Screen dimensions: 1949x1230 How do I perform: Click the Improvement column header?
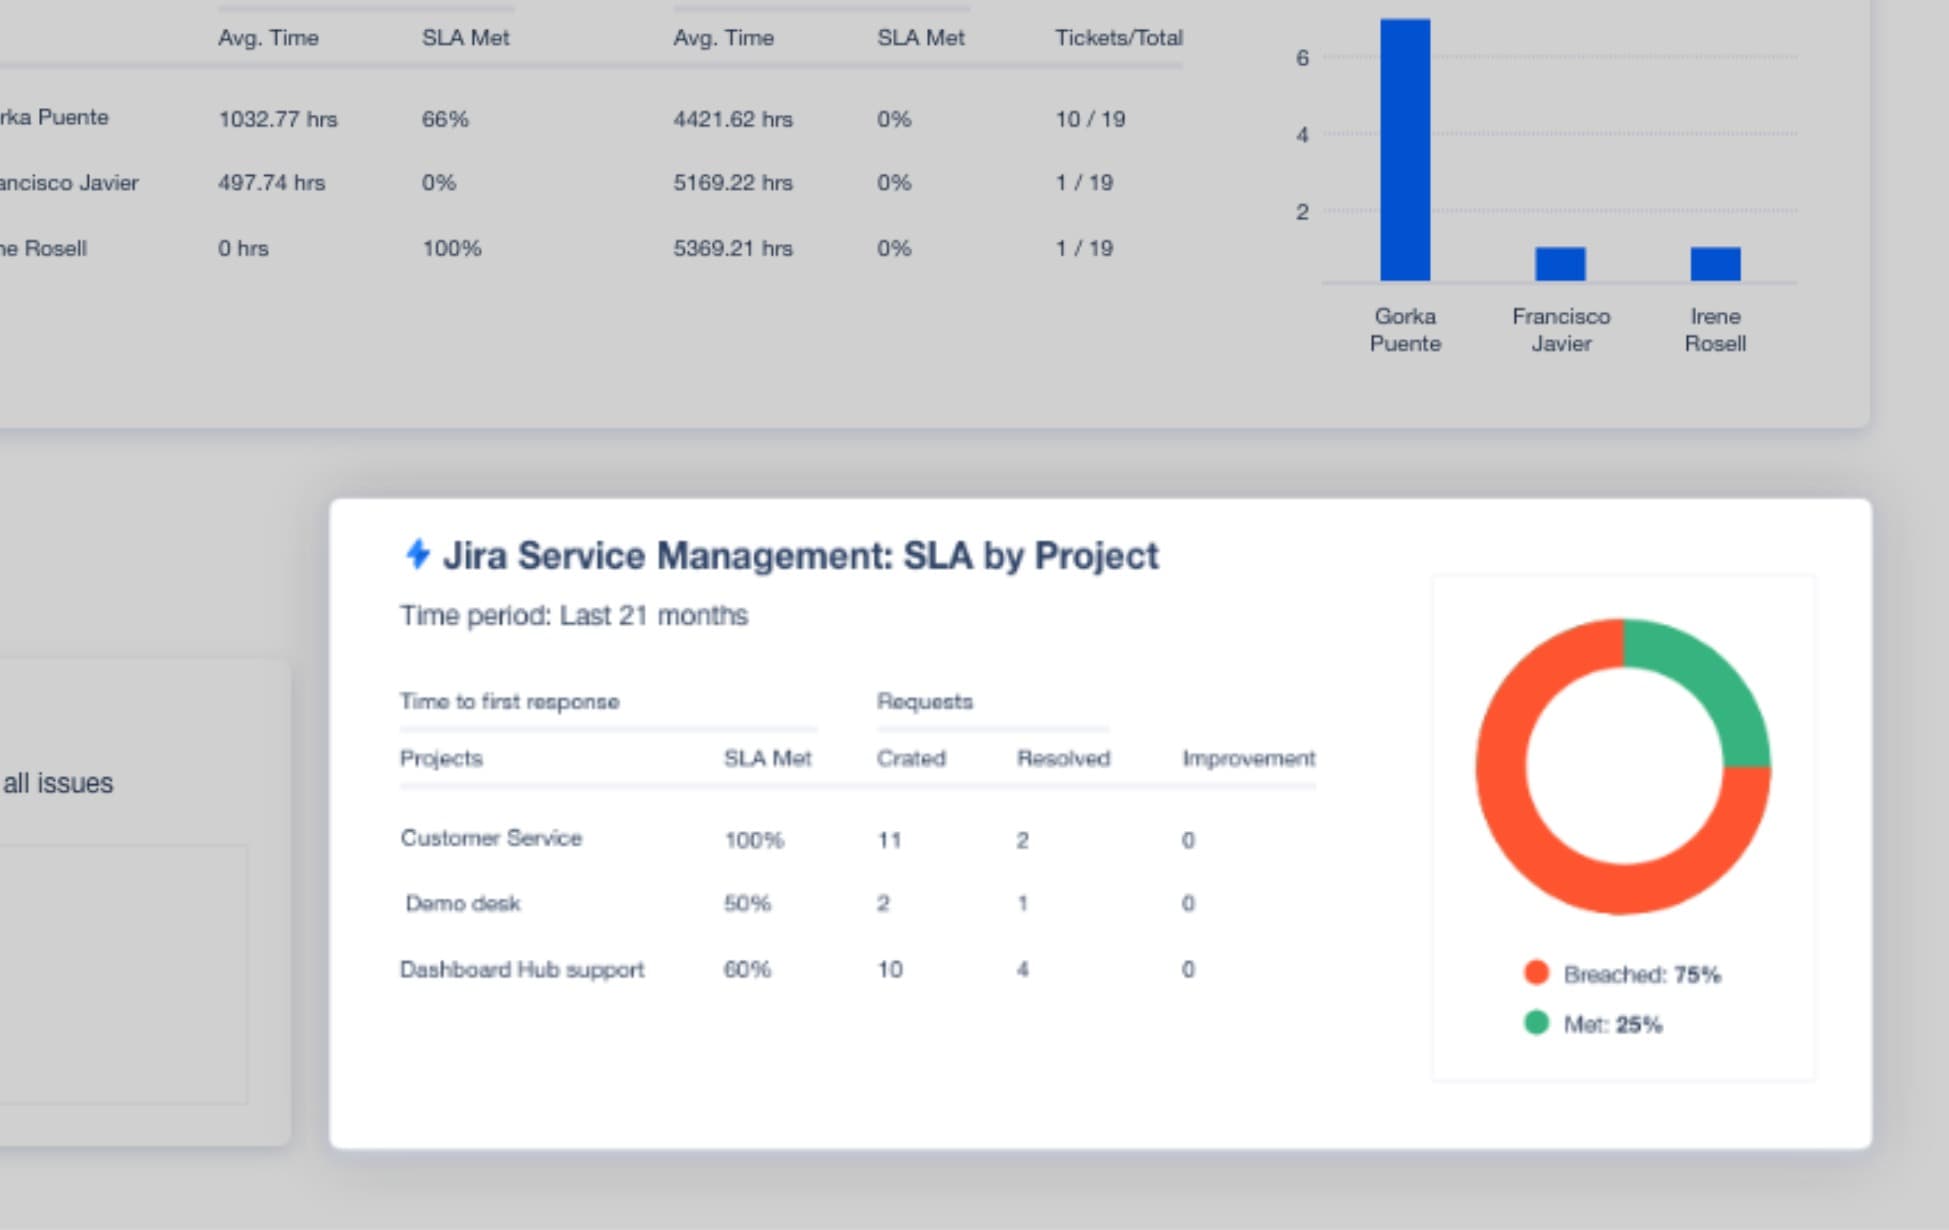[1248, 758]
